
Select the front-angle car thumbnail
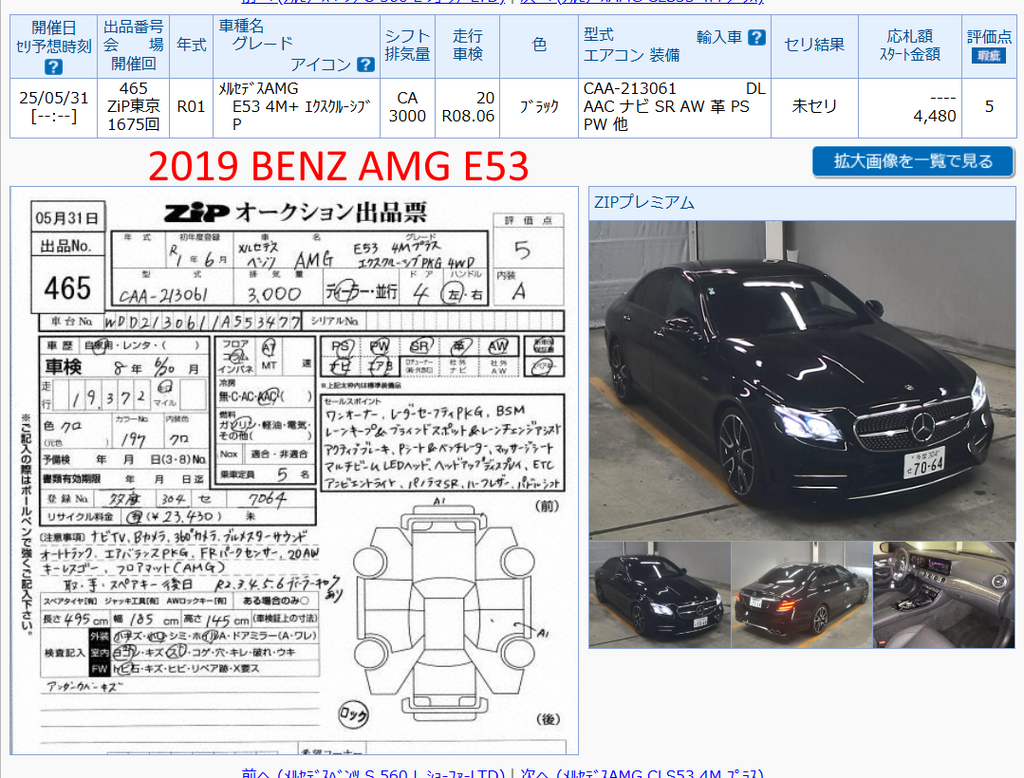[660, 594]
